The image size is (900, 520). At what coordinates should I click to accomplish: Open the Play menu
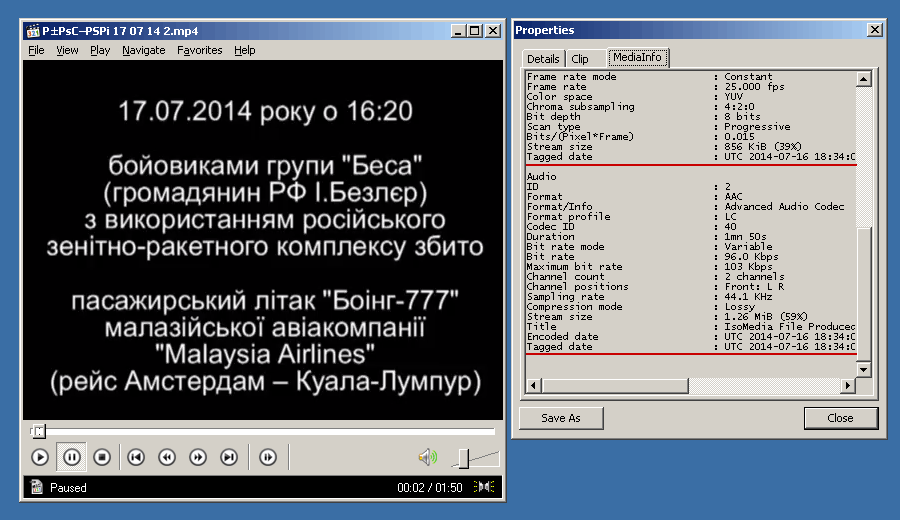[100, 50]
